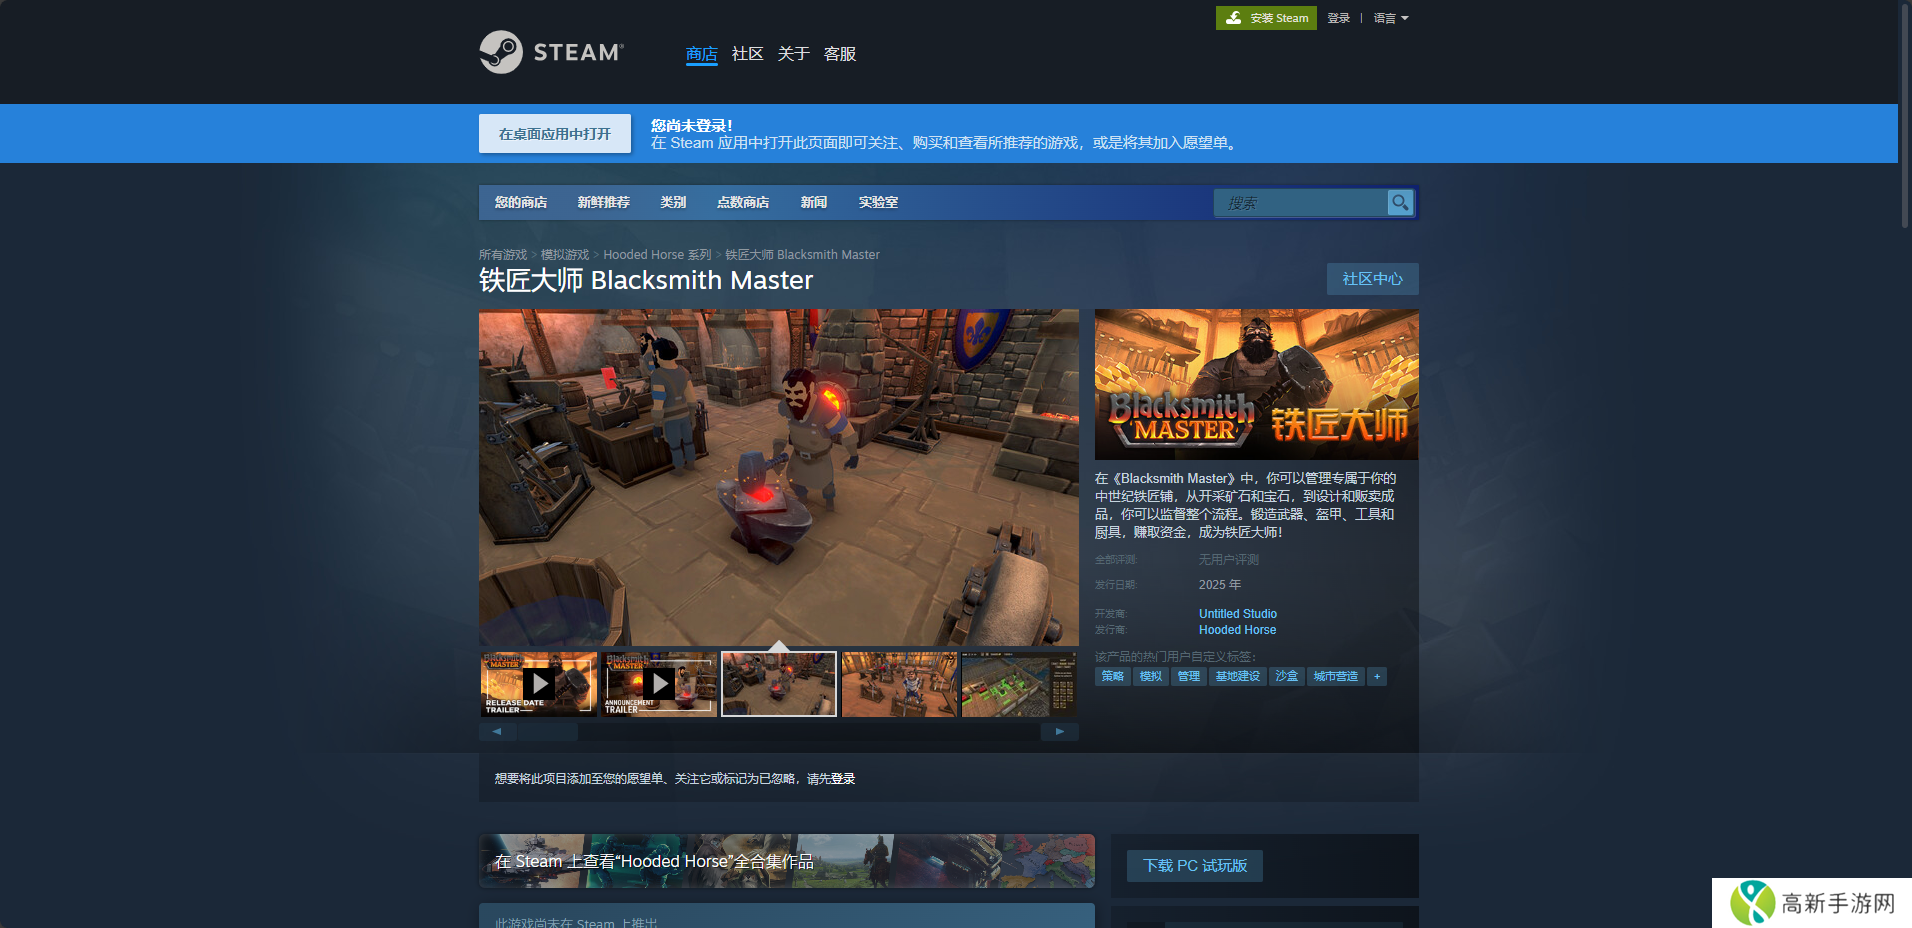
Task: Open the 社区 top navigation item
Action: [747, 54]
